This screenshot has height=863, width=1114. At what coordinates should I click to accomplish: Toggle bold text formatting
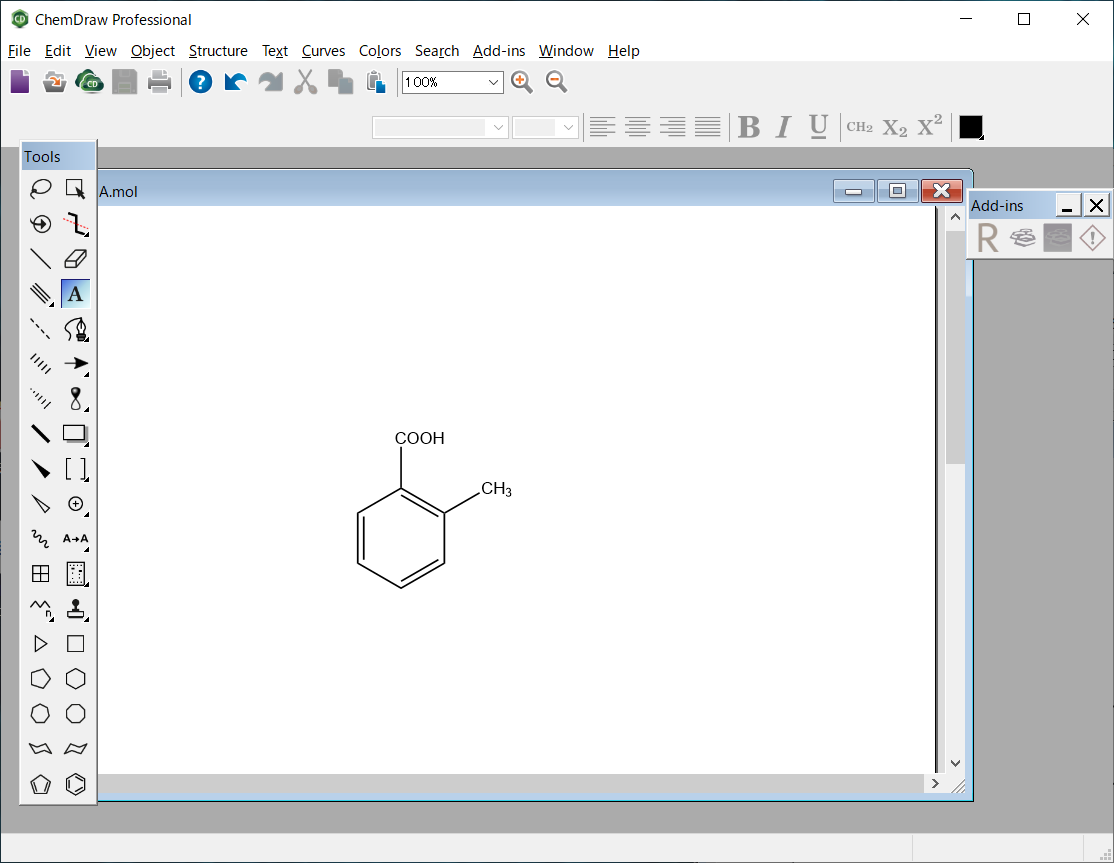pos(748,127)
